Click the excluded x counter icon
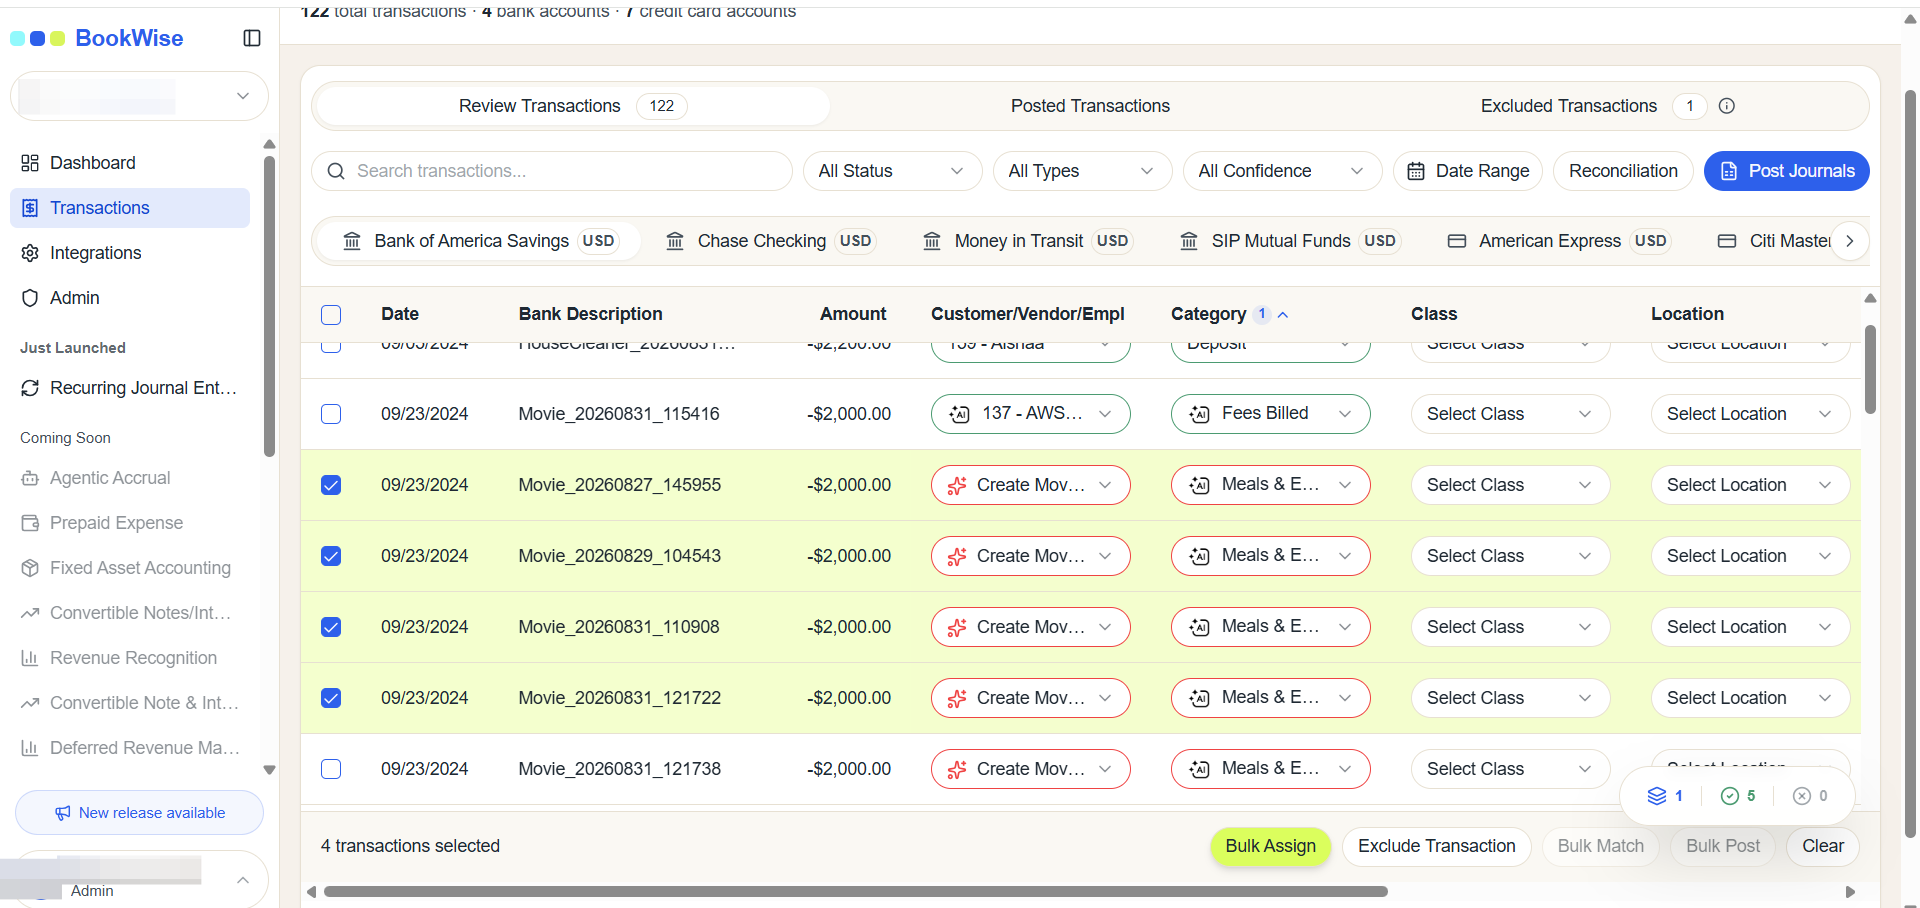The image size is (1920, 908). (x=1802, y=796)
